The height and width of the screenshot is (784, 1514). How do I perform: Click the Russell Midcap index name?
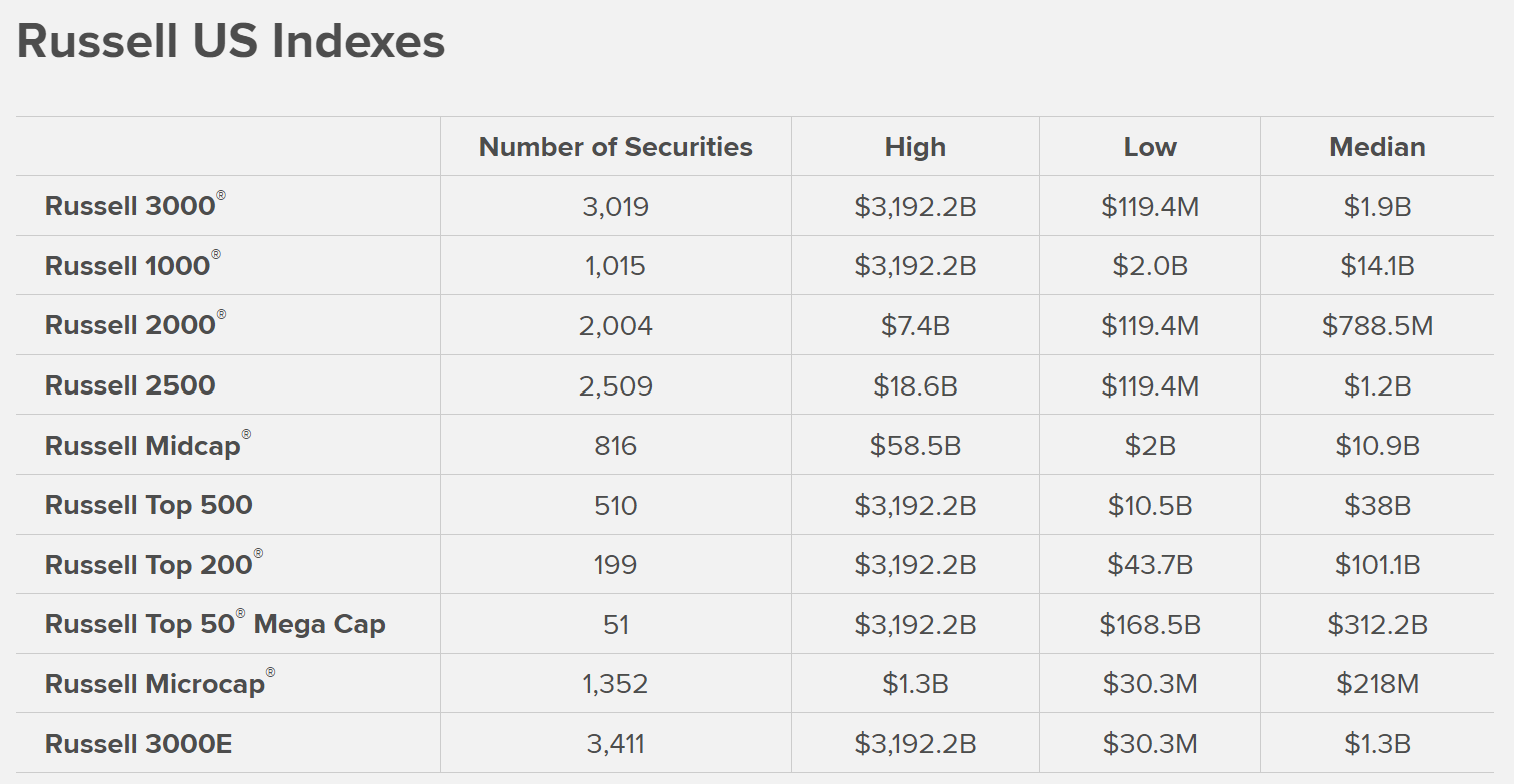pyautogui.click(x=148, y=445)
